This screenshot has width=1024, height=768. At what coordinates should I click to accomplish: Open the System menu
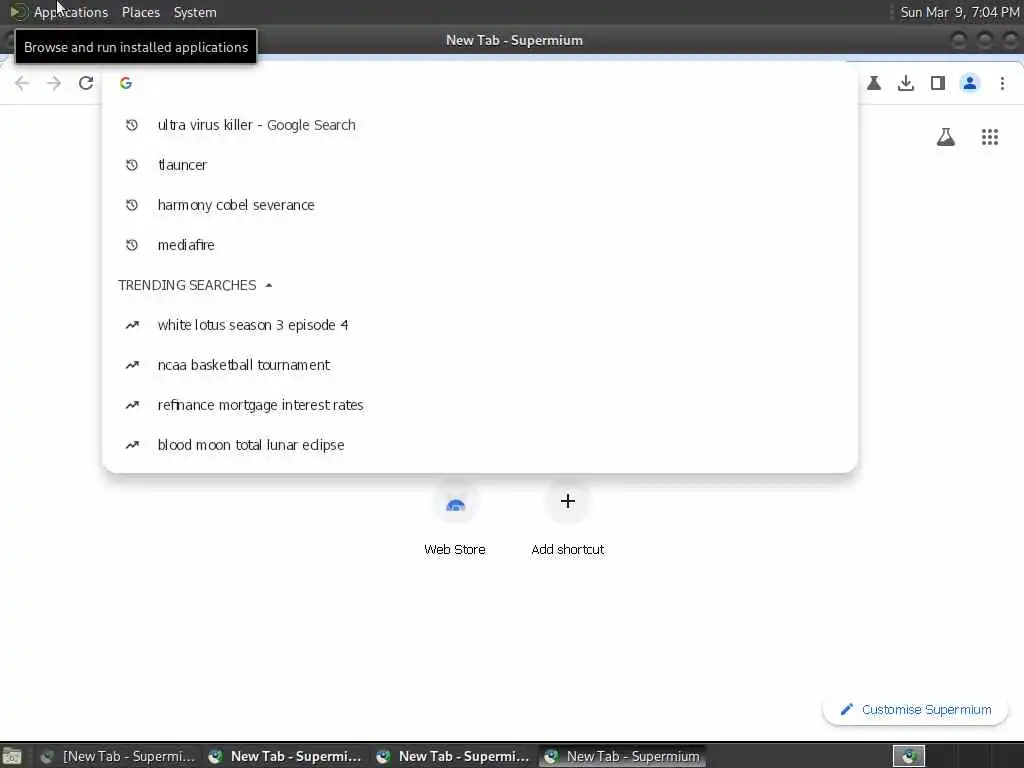click(x=195, y=12)
